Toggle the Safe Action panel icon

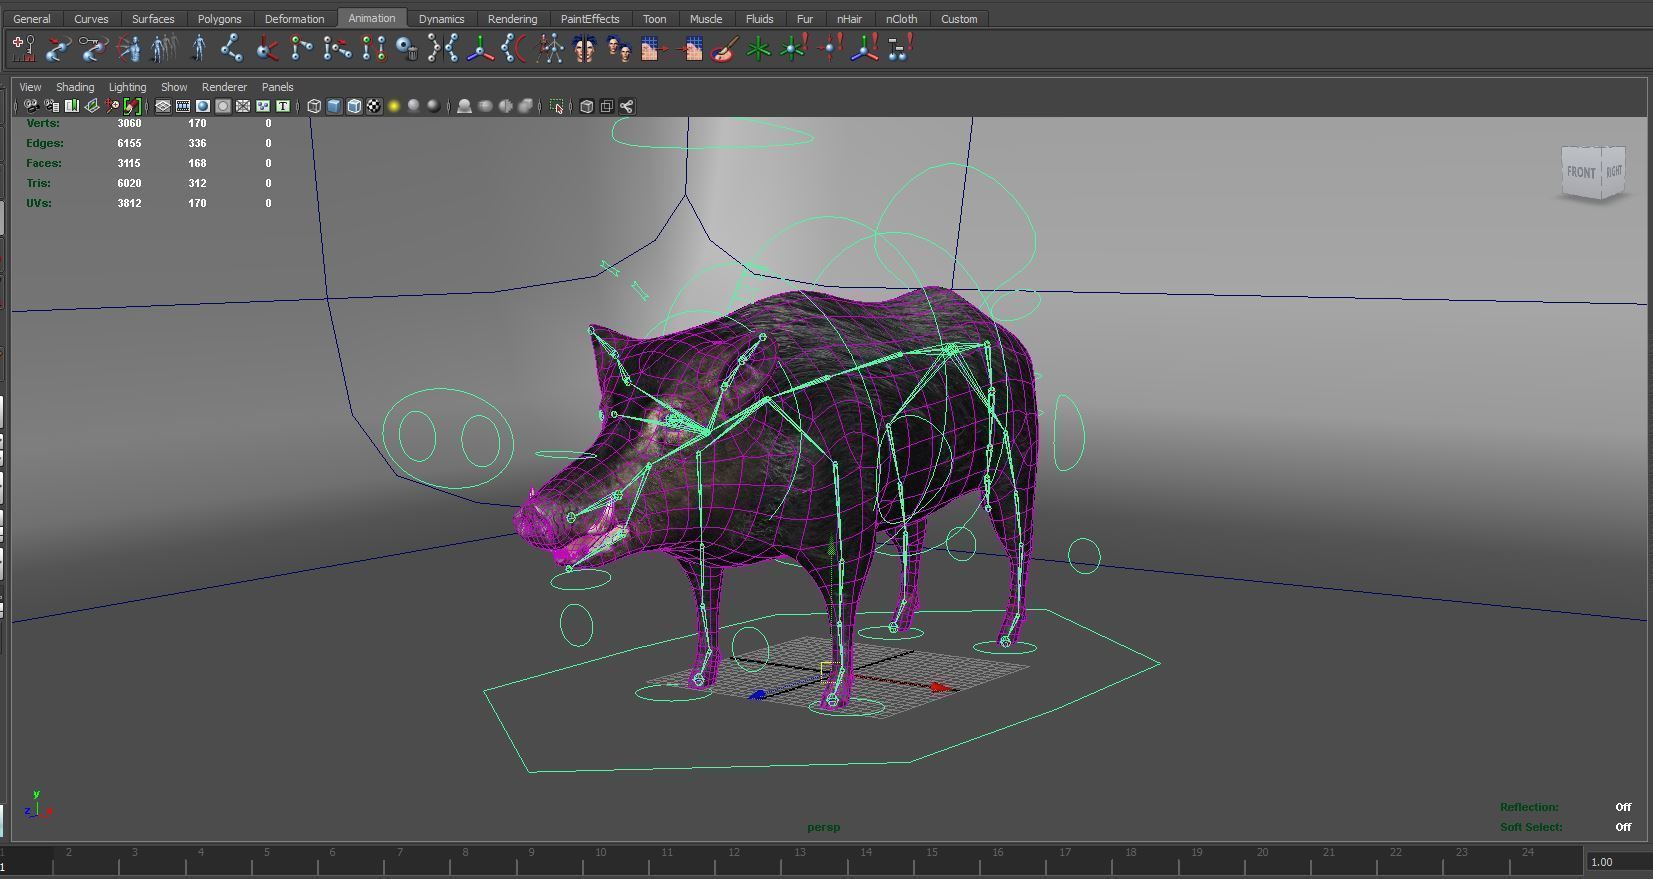[263, 106]
